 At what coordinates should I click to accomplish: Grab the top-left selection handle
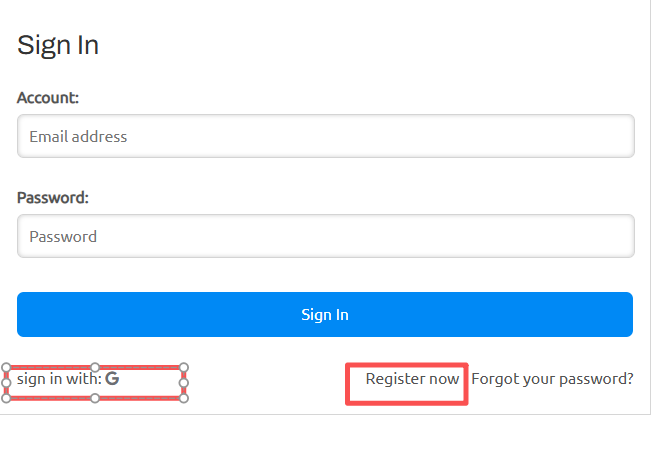click(6, 367)
